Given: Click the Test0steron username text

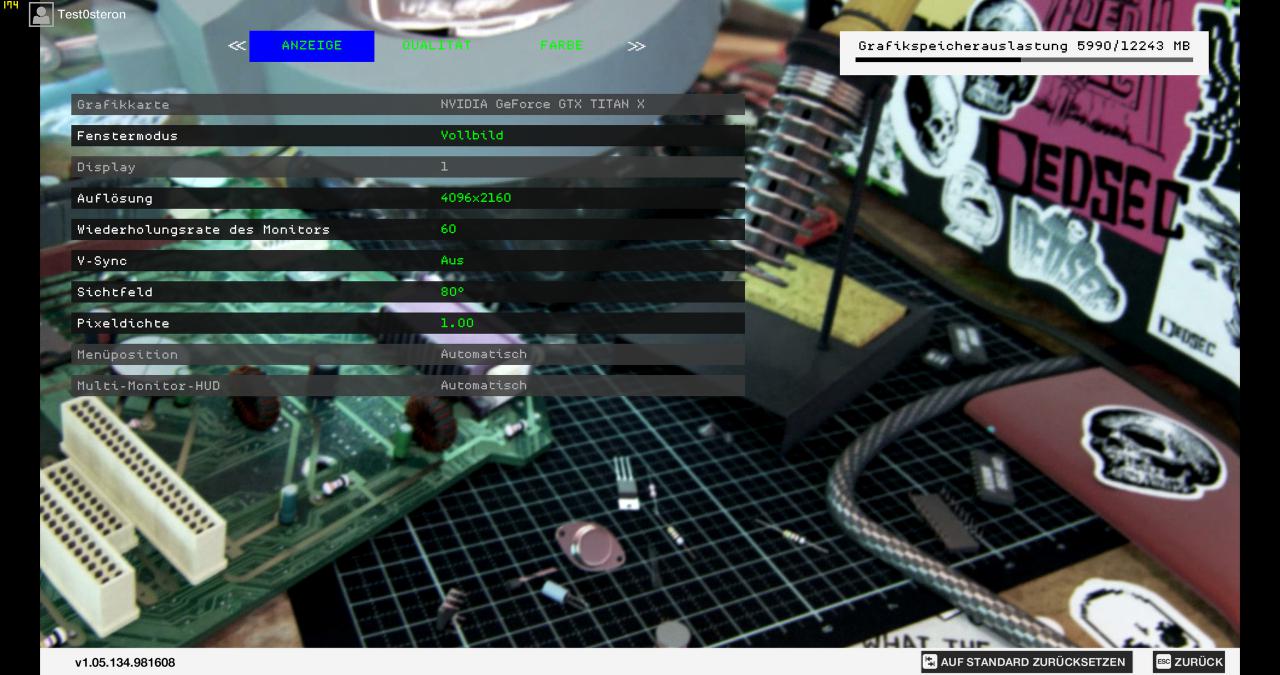Looking at the screenshot, I should pos(92,15).
